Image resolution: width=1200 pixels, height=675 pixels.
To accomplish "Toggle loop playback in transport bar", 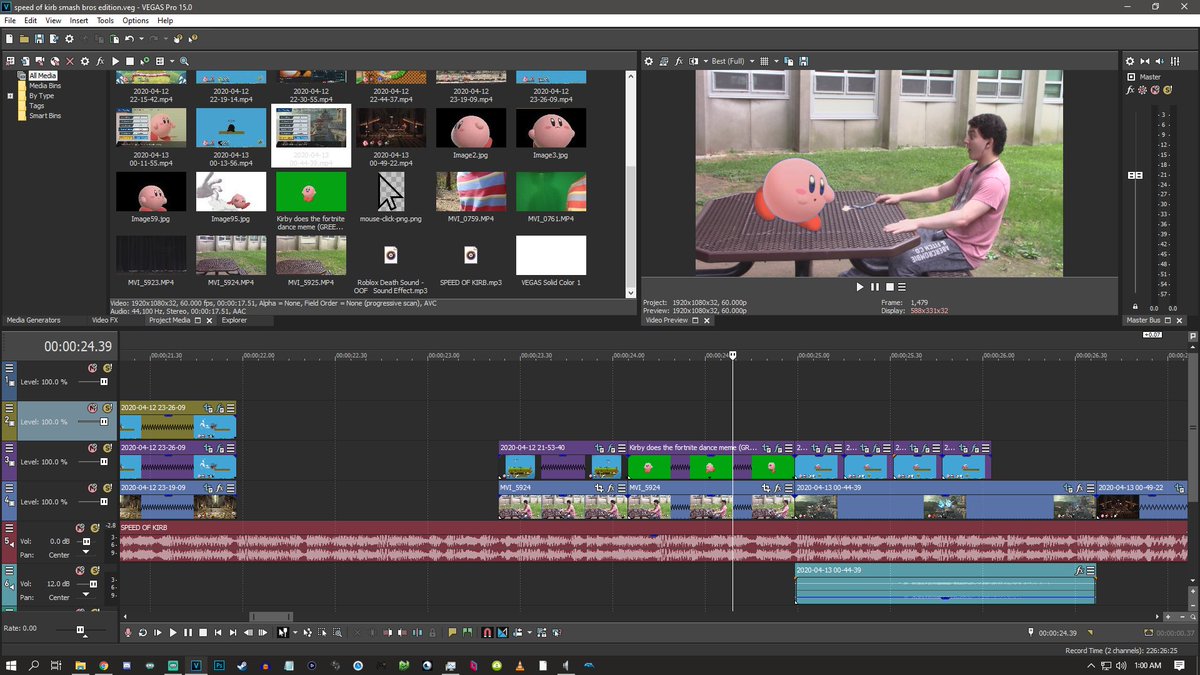I will (143, 632).
